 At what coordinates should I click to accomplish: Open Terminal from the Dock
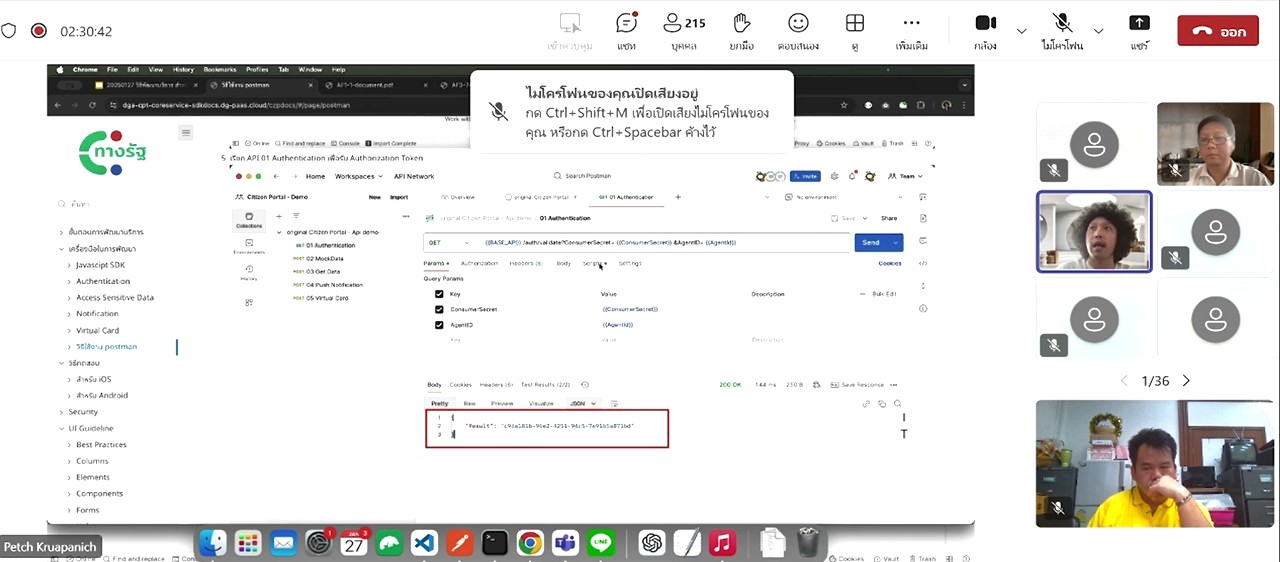tap(494, 543)
